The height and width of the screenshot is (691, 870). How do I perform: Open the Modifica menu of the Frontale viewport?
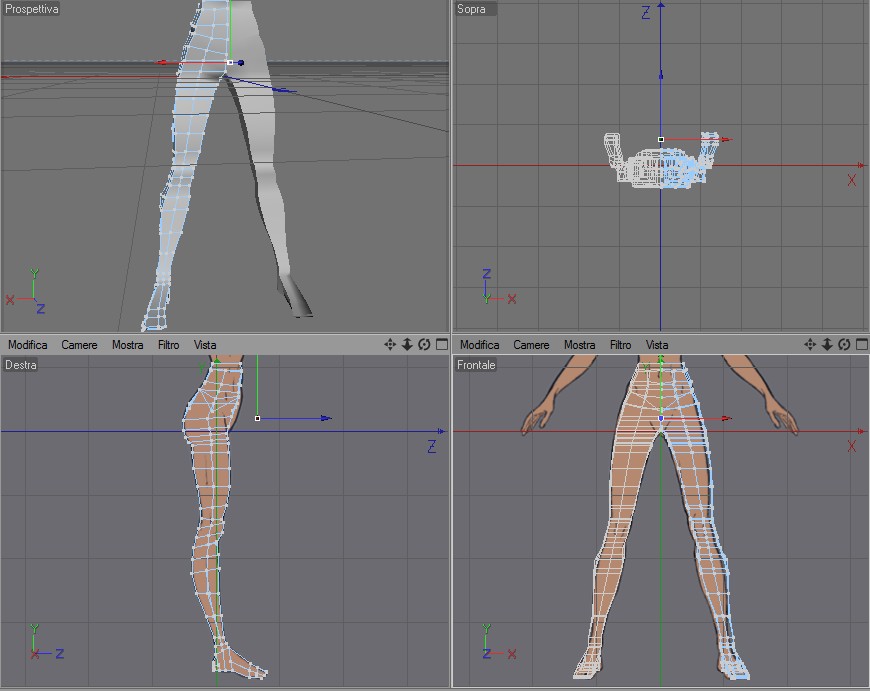pyautogui.click(x=480, y=345)
